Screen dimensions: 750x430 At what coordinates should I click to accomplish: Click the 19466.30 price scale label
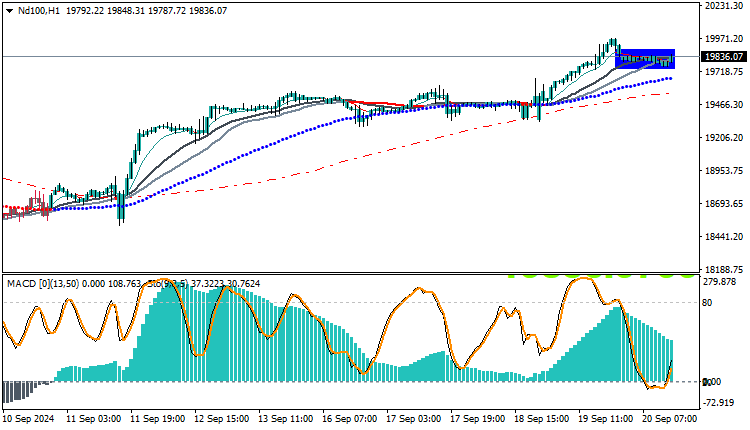click(x=724, y=105)
